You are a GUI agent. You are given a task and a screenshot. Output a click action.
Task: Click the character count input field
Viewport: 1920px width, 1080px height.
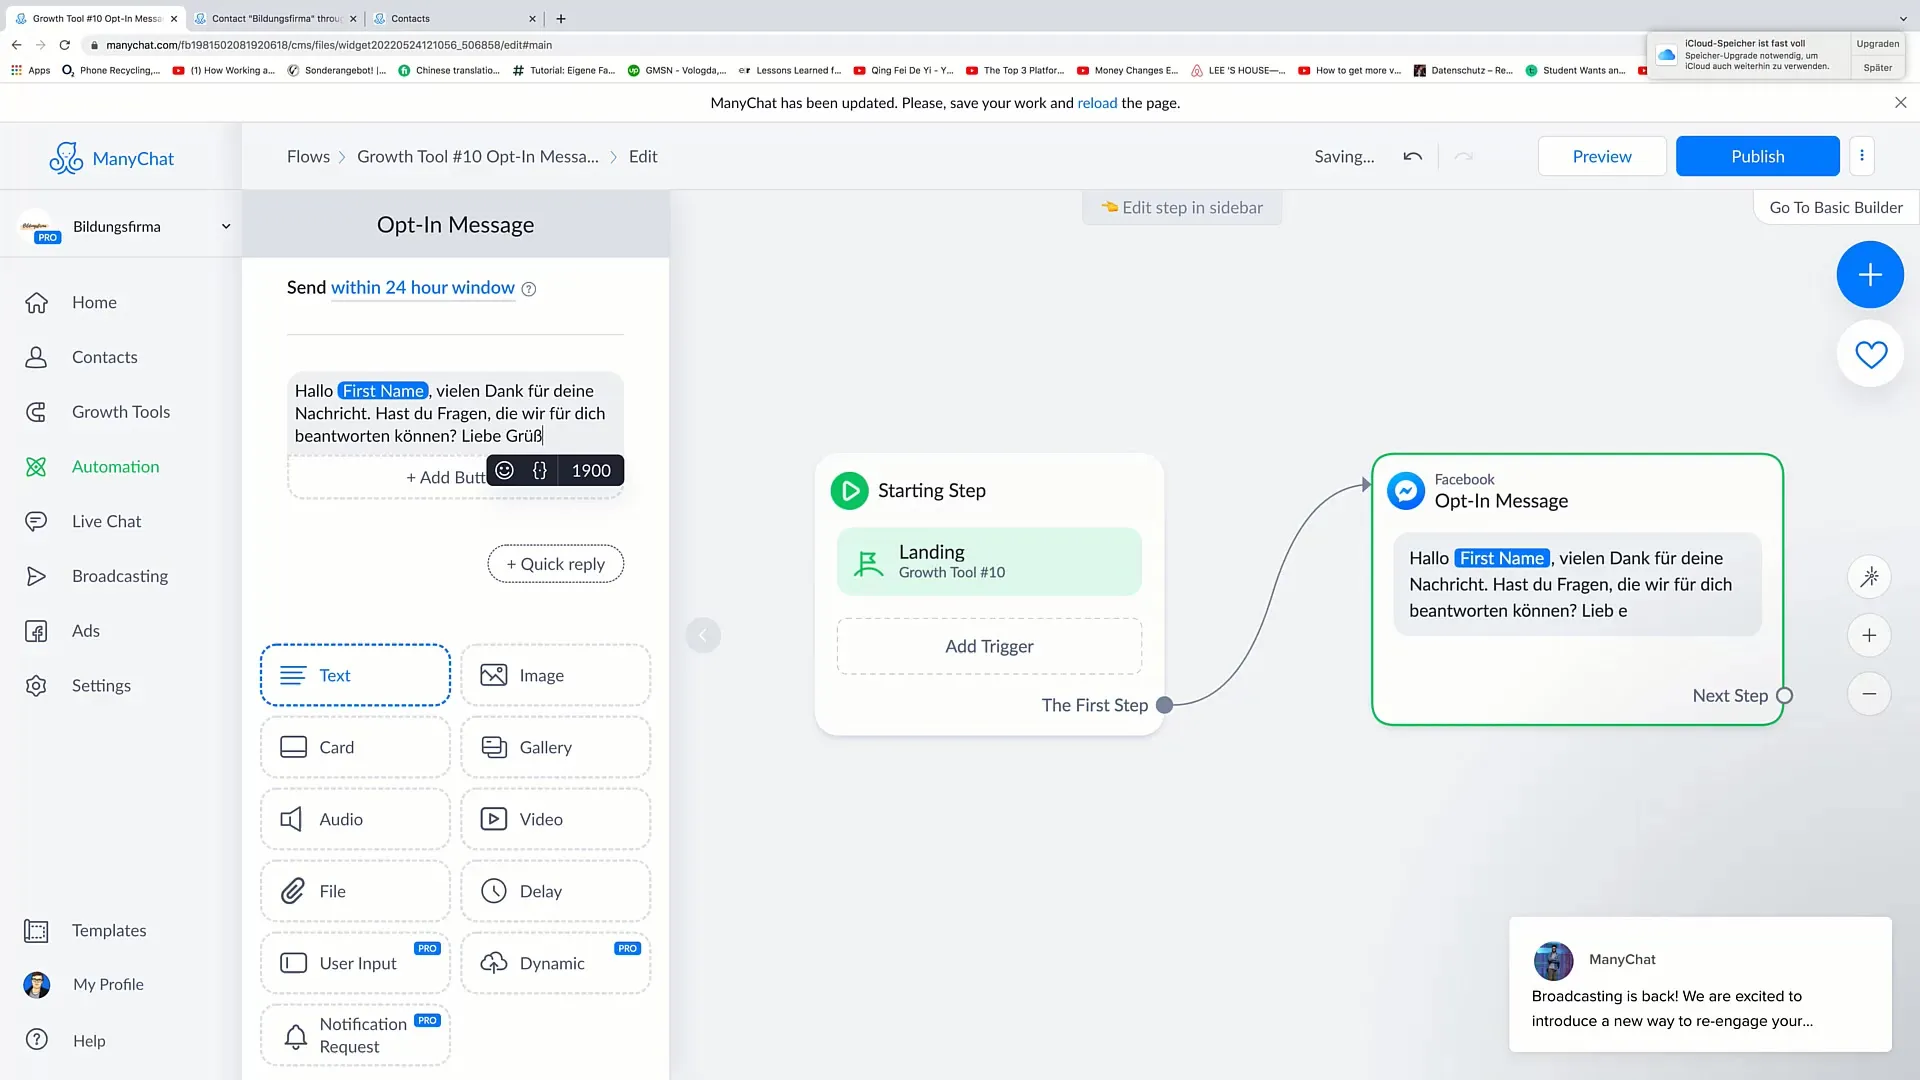591,471
